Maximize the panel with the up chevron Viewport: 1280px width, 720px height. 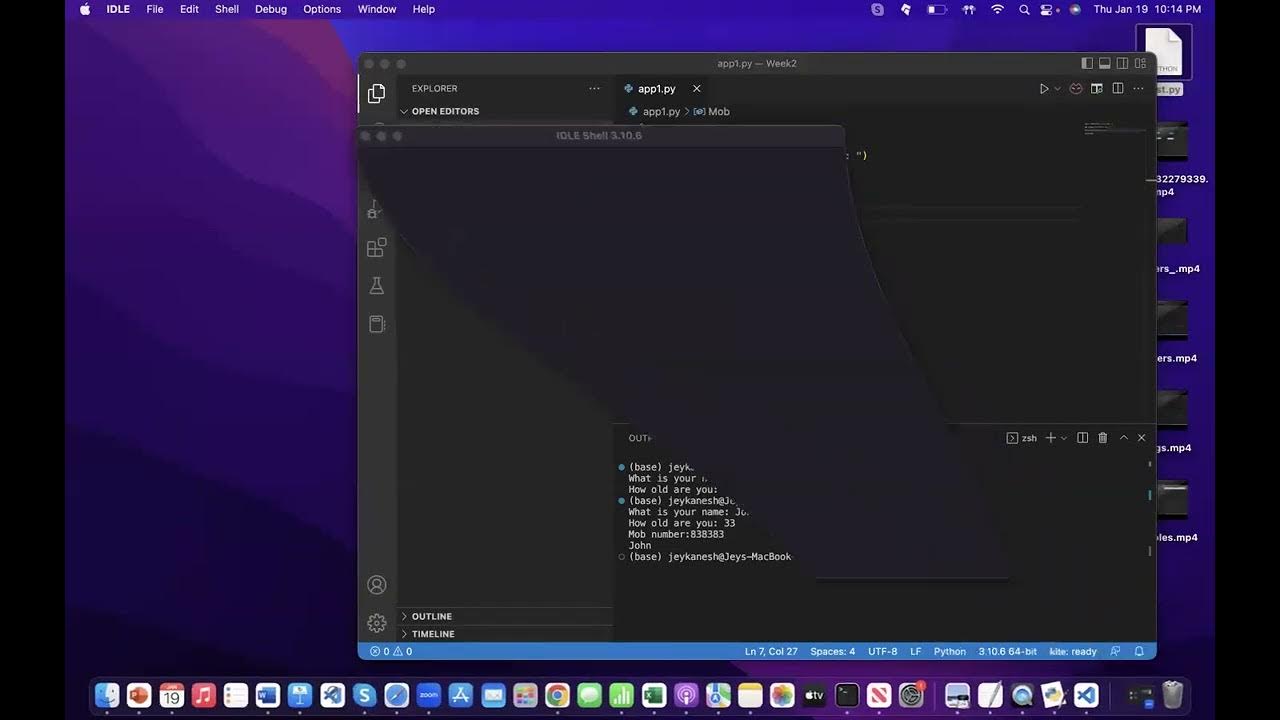(1123, 438)
